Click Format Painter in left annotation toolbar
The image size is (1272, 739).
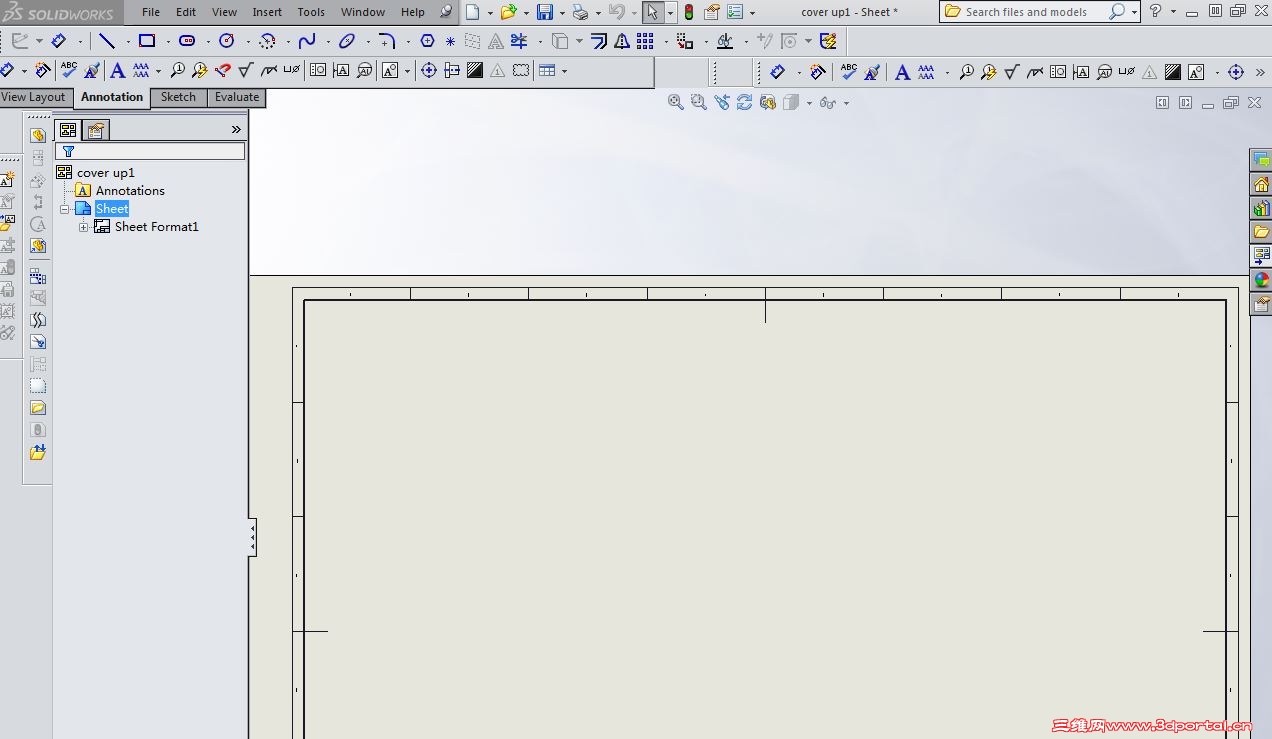[92, 71]
